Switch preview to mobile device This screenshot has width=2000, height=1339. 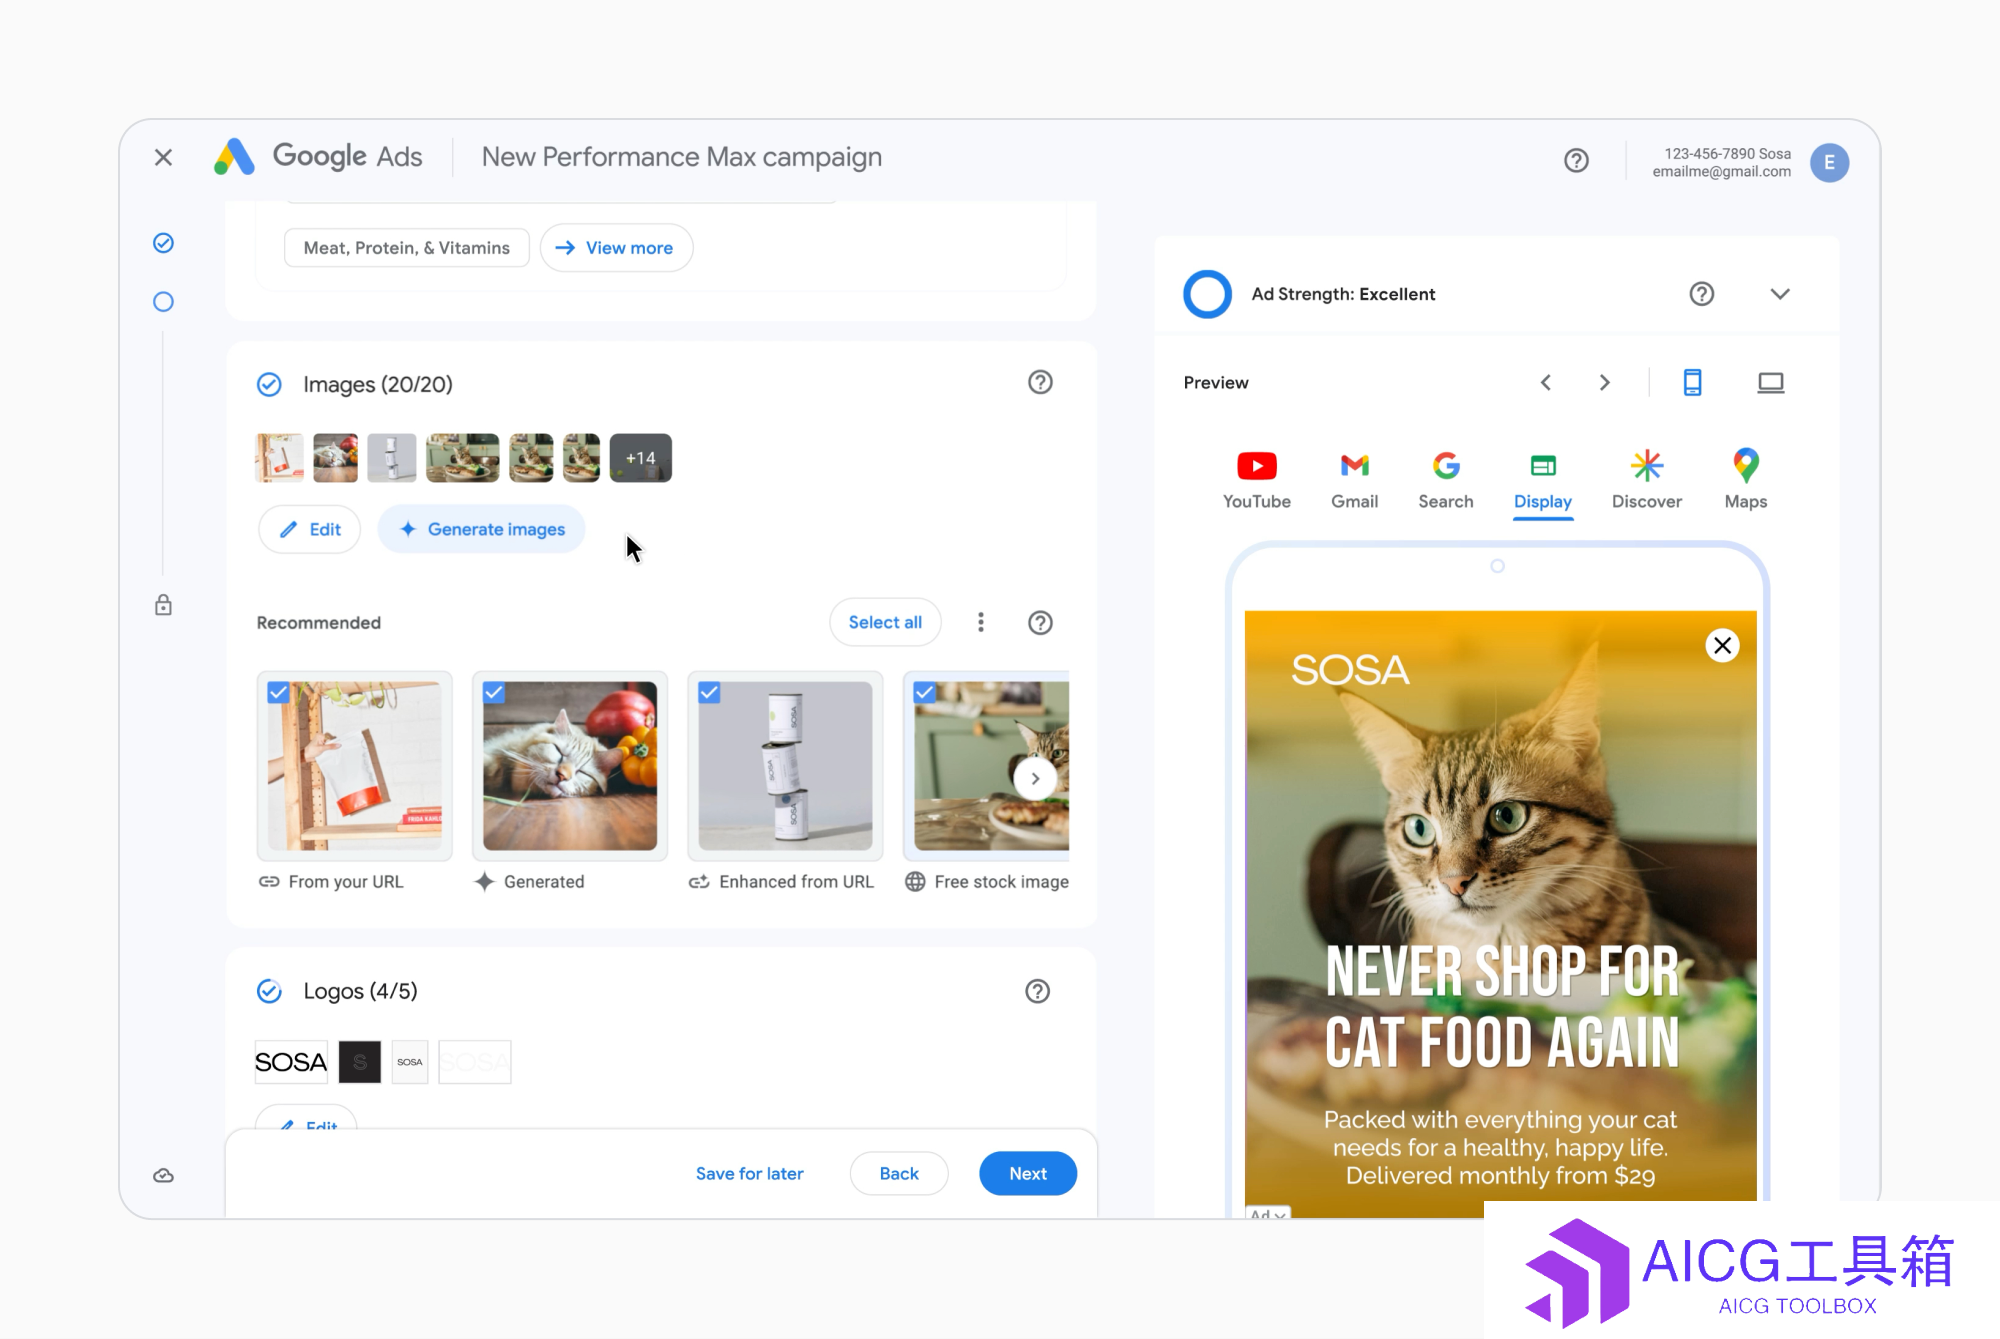click(x=1692, y=383)
